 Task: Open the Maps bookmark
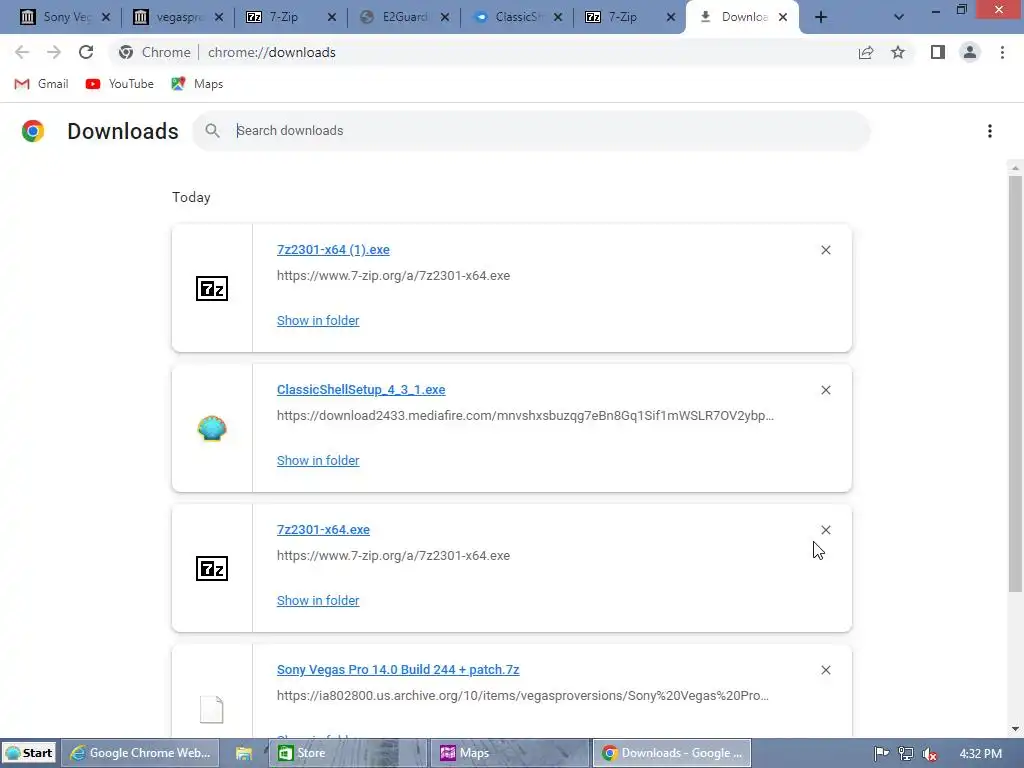click(x=197, y=84)
